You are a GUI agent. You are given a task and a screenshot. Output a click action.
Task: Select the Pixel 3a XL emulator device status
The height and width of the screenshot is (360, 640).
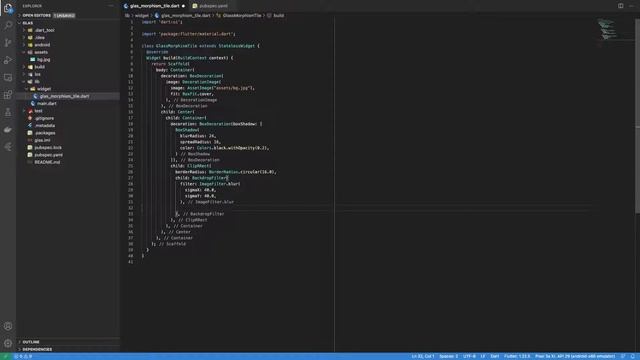(575, 356)
